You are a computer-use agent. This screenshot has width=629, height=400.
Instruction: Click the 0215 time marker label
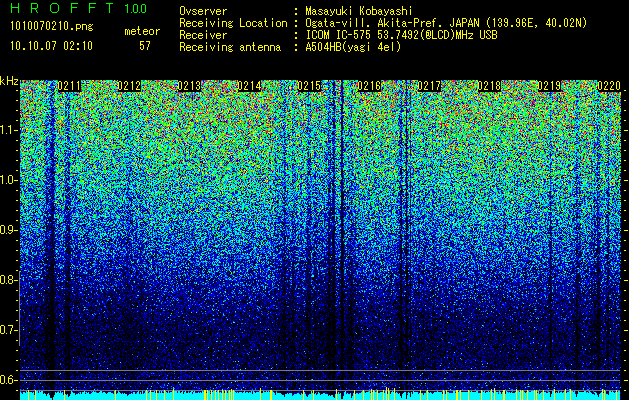pyautogui.click(x=309, y=86)
